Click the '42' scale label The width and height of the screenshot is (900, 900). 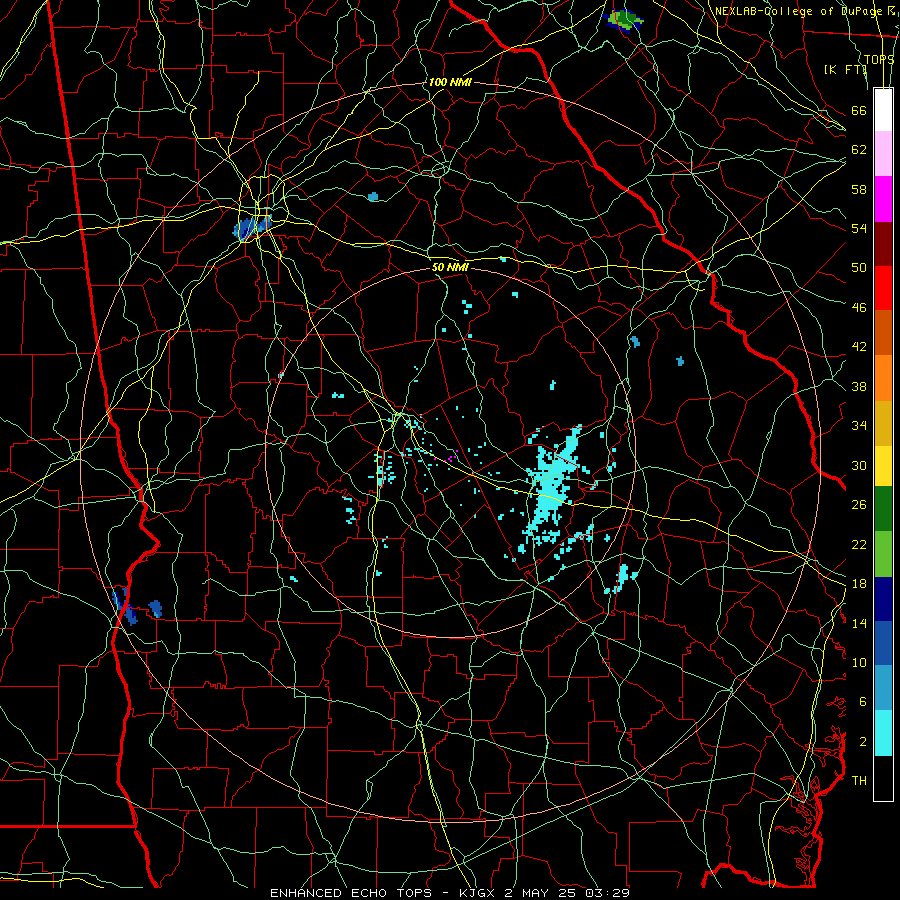[859, 347]
